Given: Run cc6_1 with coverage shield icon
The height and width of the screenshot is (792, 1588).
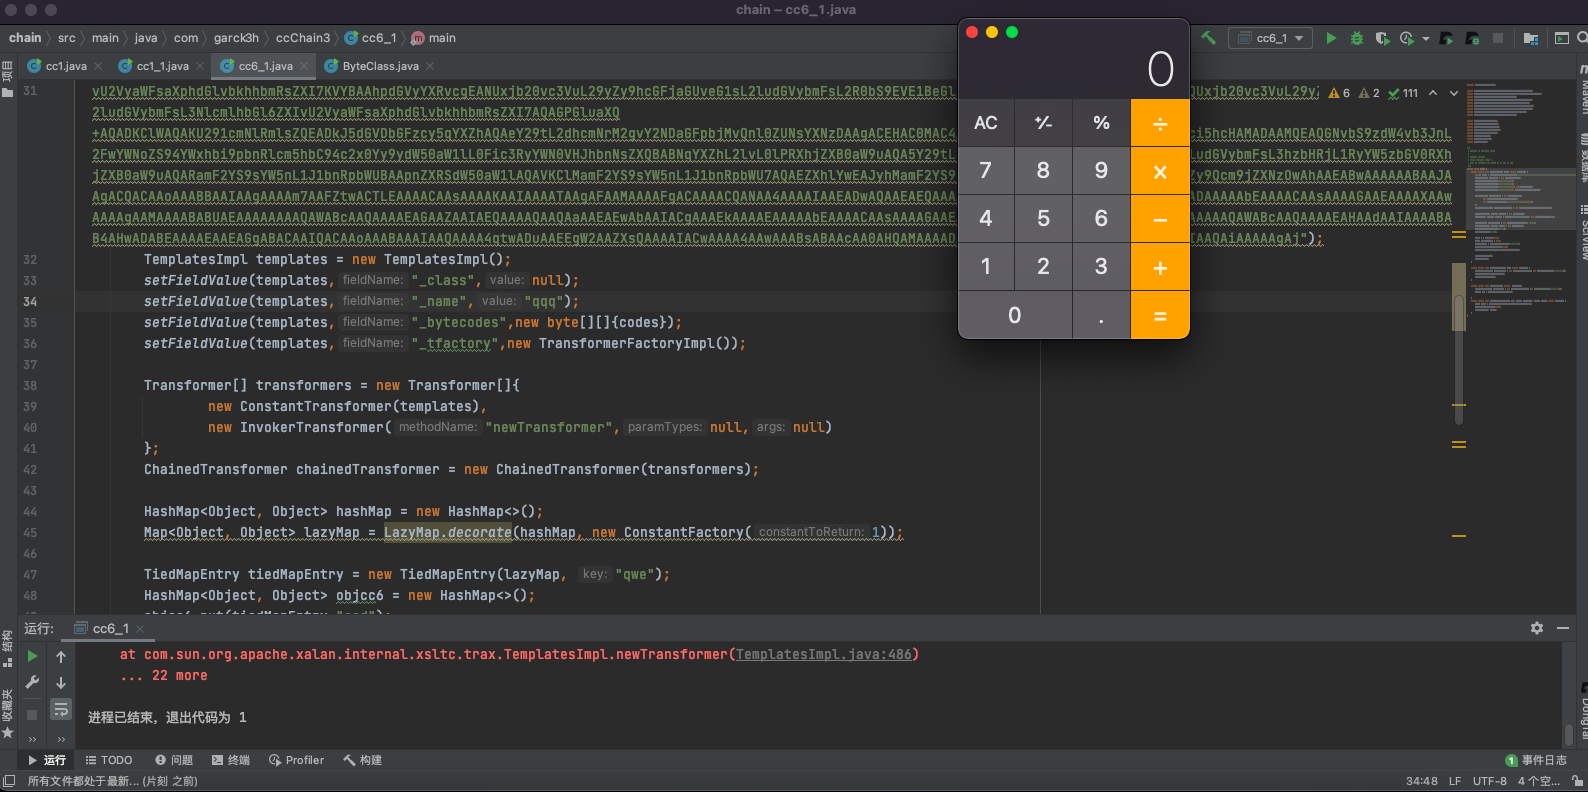Looking at the screenshot, I should (x=1382, y=38).
